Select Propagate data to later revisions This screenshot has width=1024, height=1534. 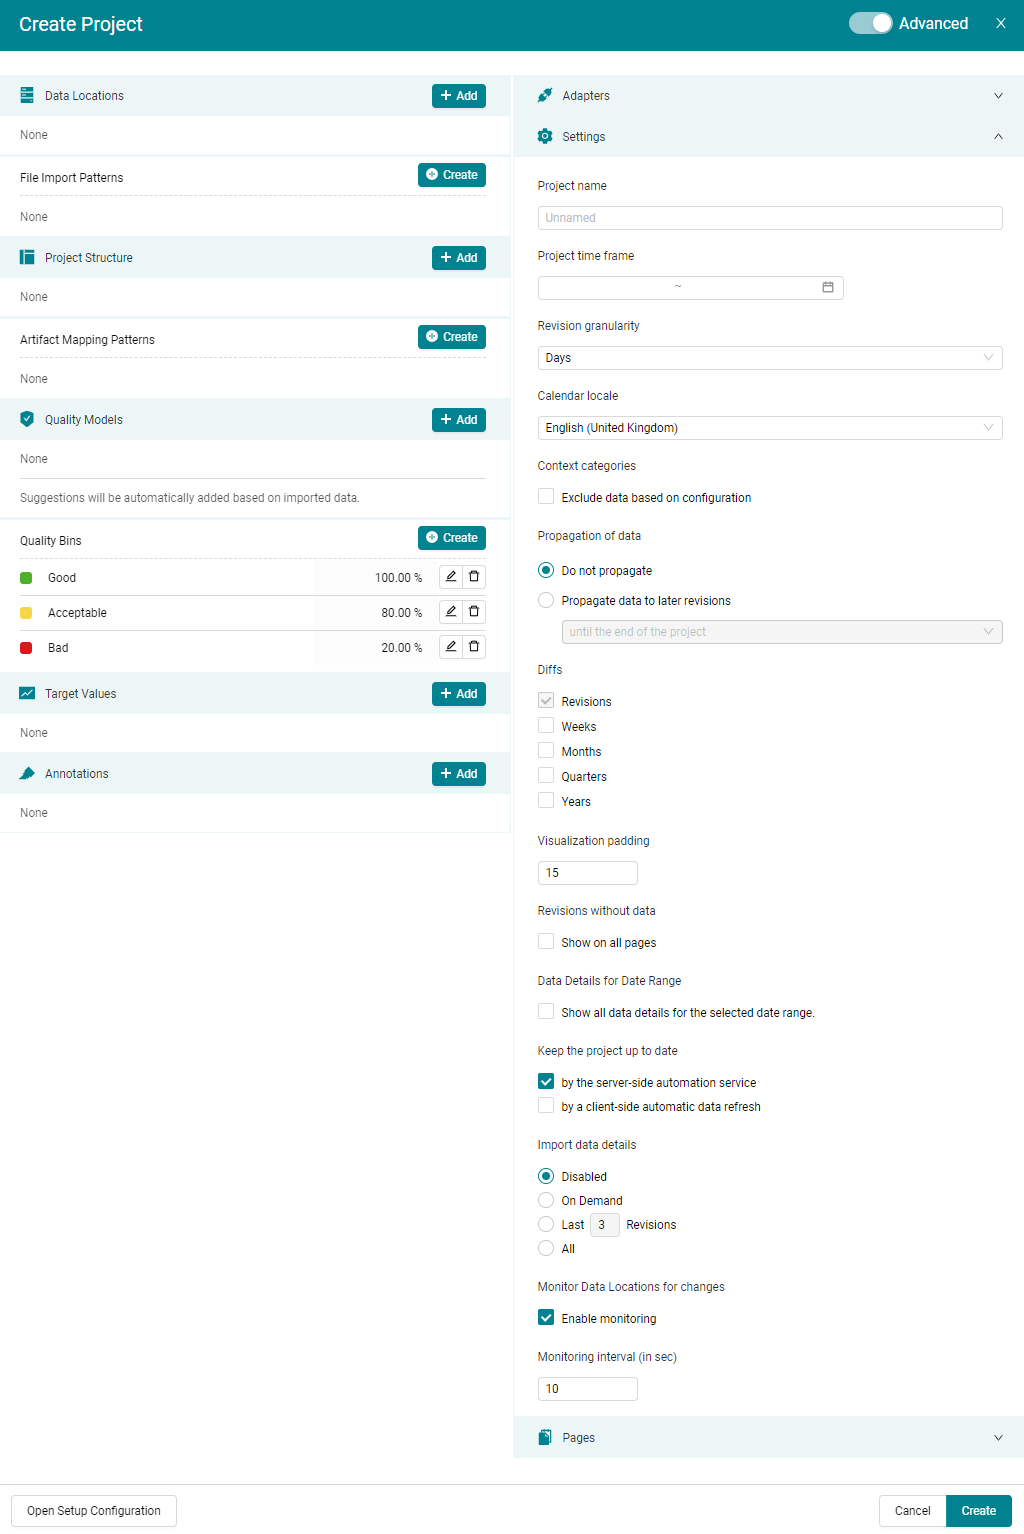pos(546,601)
